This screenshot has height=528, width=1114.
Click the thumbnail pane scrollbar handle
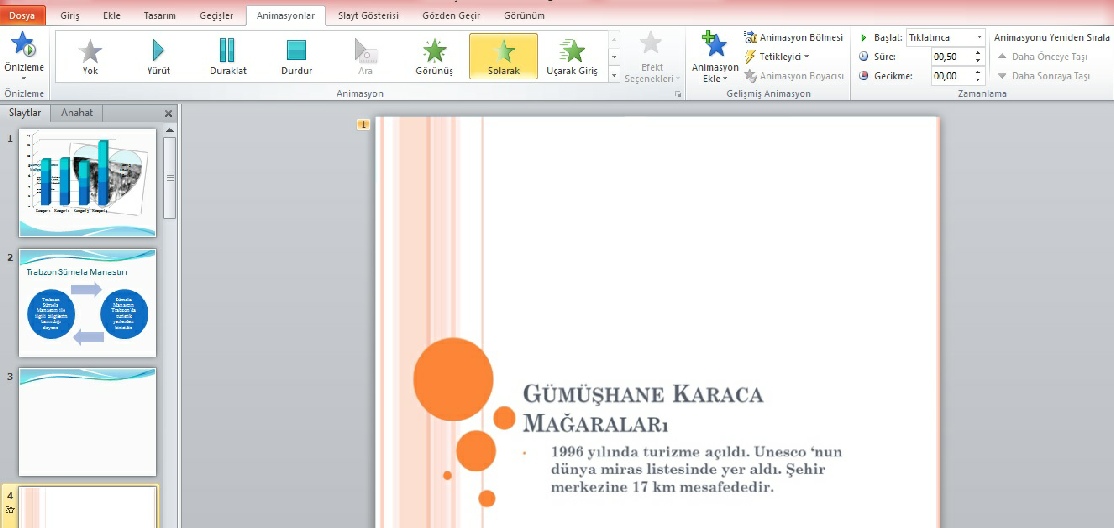pos(169,178)
